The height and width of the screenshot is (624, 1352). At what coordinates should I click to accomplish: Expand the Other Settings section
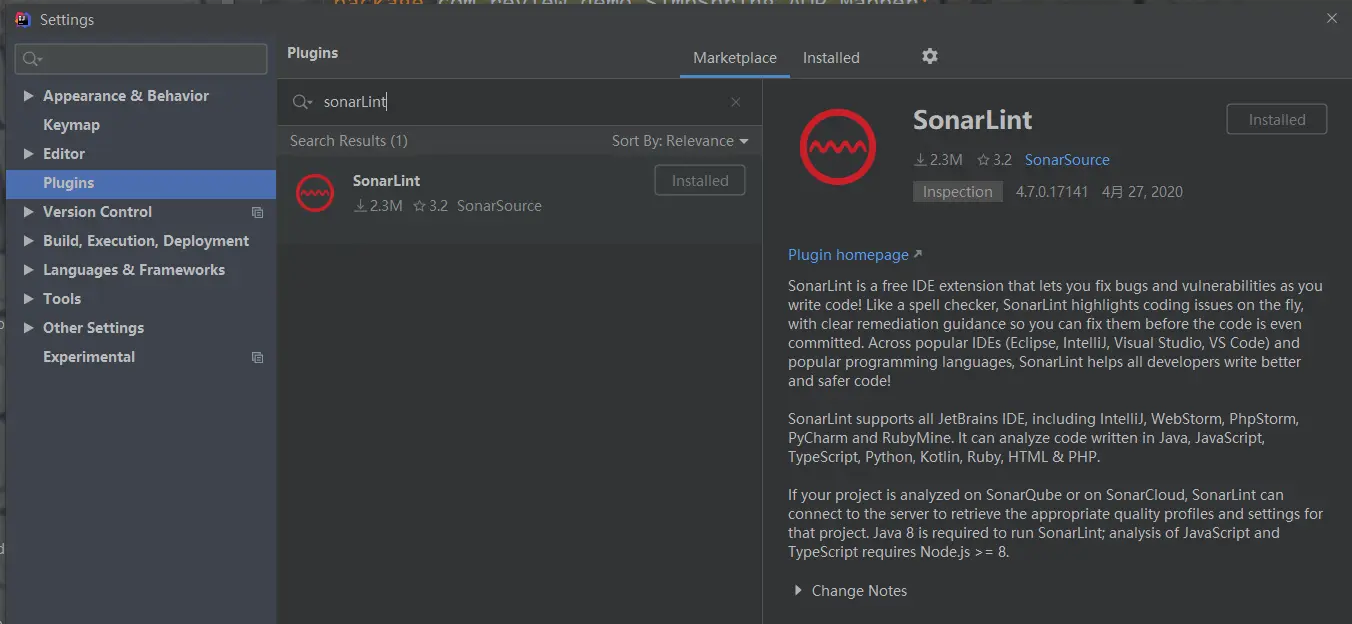click(28, 328)
